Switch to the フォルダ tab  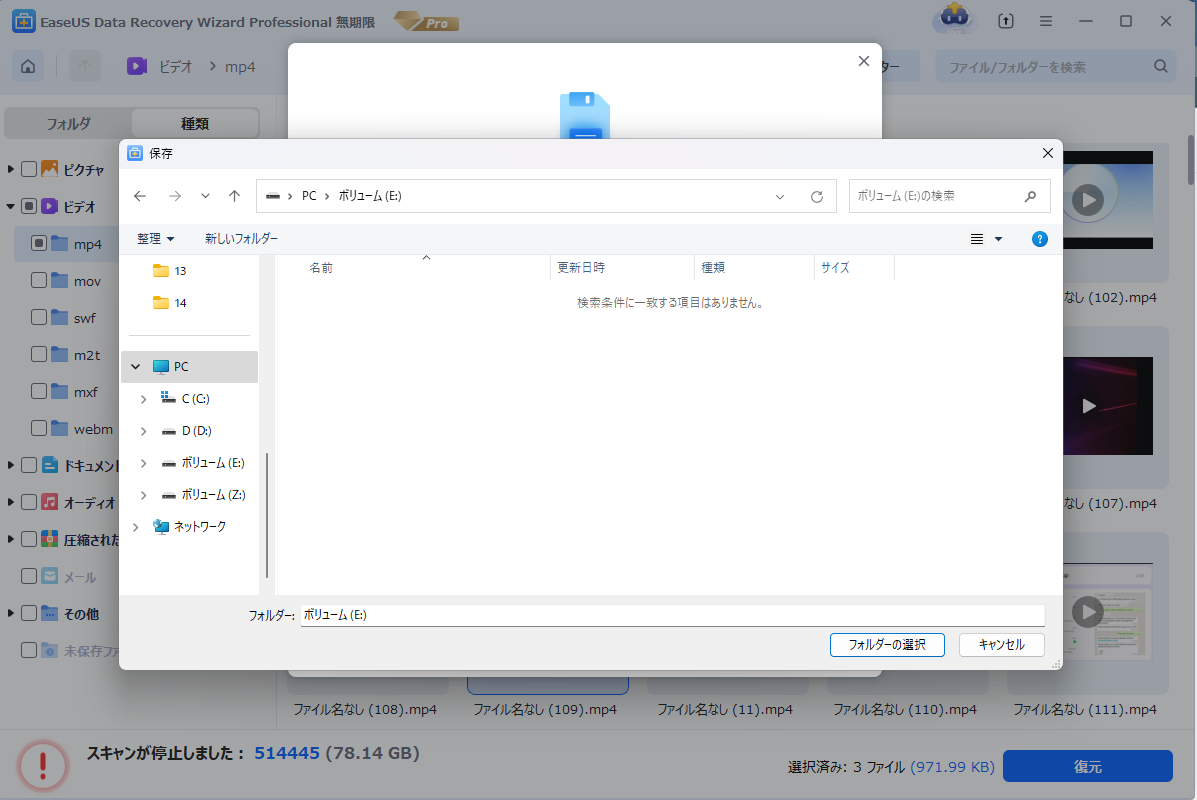pyautogui.click(x=68, y=124)
